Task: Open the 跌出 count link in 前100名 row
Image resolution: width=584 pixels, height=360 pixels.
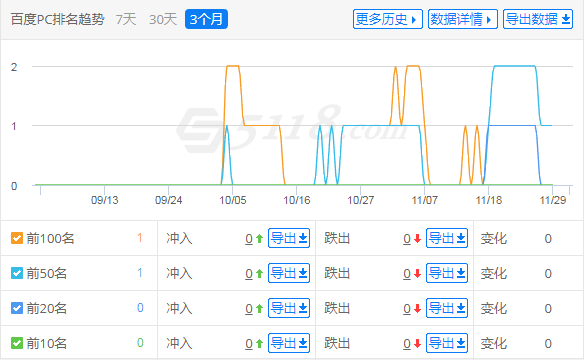Action: [x=407, y=239]
